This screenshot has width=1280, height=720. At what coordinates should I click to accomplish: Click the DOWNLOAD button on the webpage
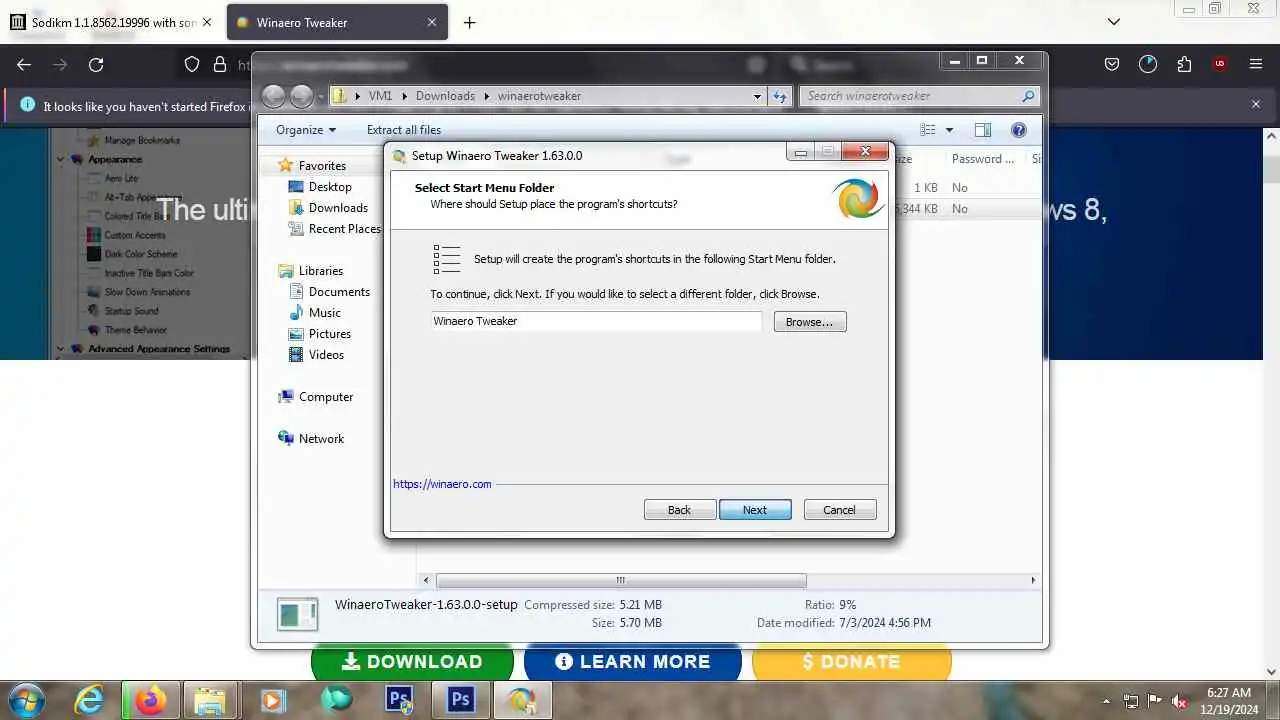(412, 662)
